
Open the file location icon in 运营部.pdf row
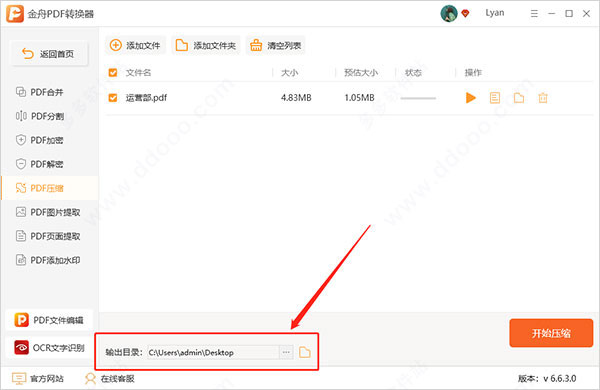(x=519, y=98)
